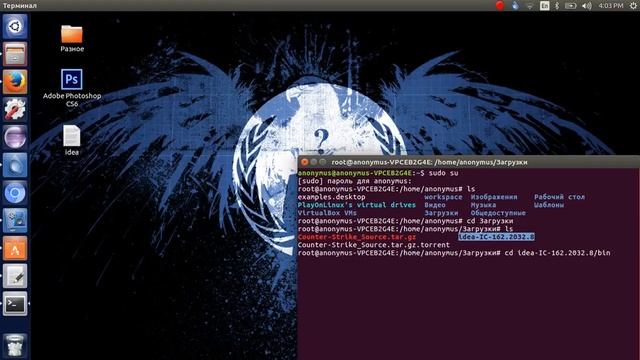Select the idea file on desktop
Screen dimensions: 640x360
(x=72, y=140)
